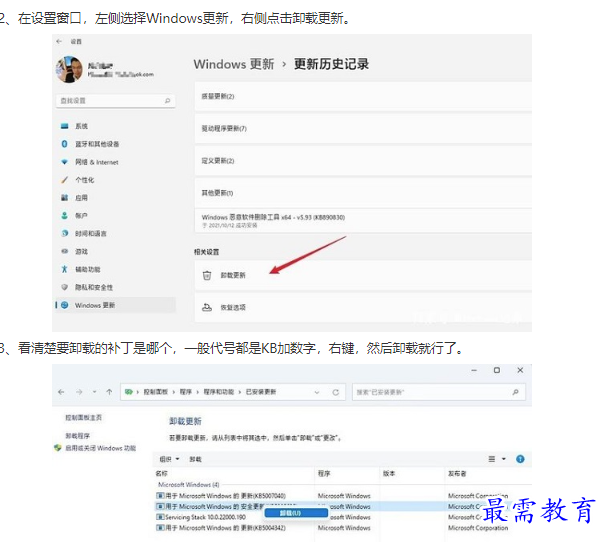Click the up-one-level arrow
Image resolution: width=604 pixels, height=542 pixels.
(109, 392)
